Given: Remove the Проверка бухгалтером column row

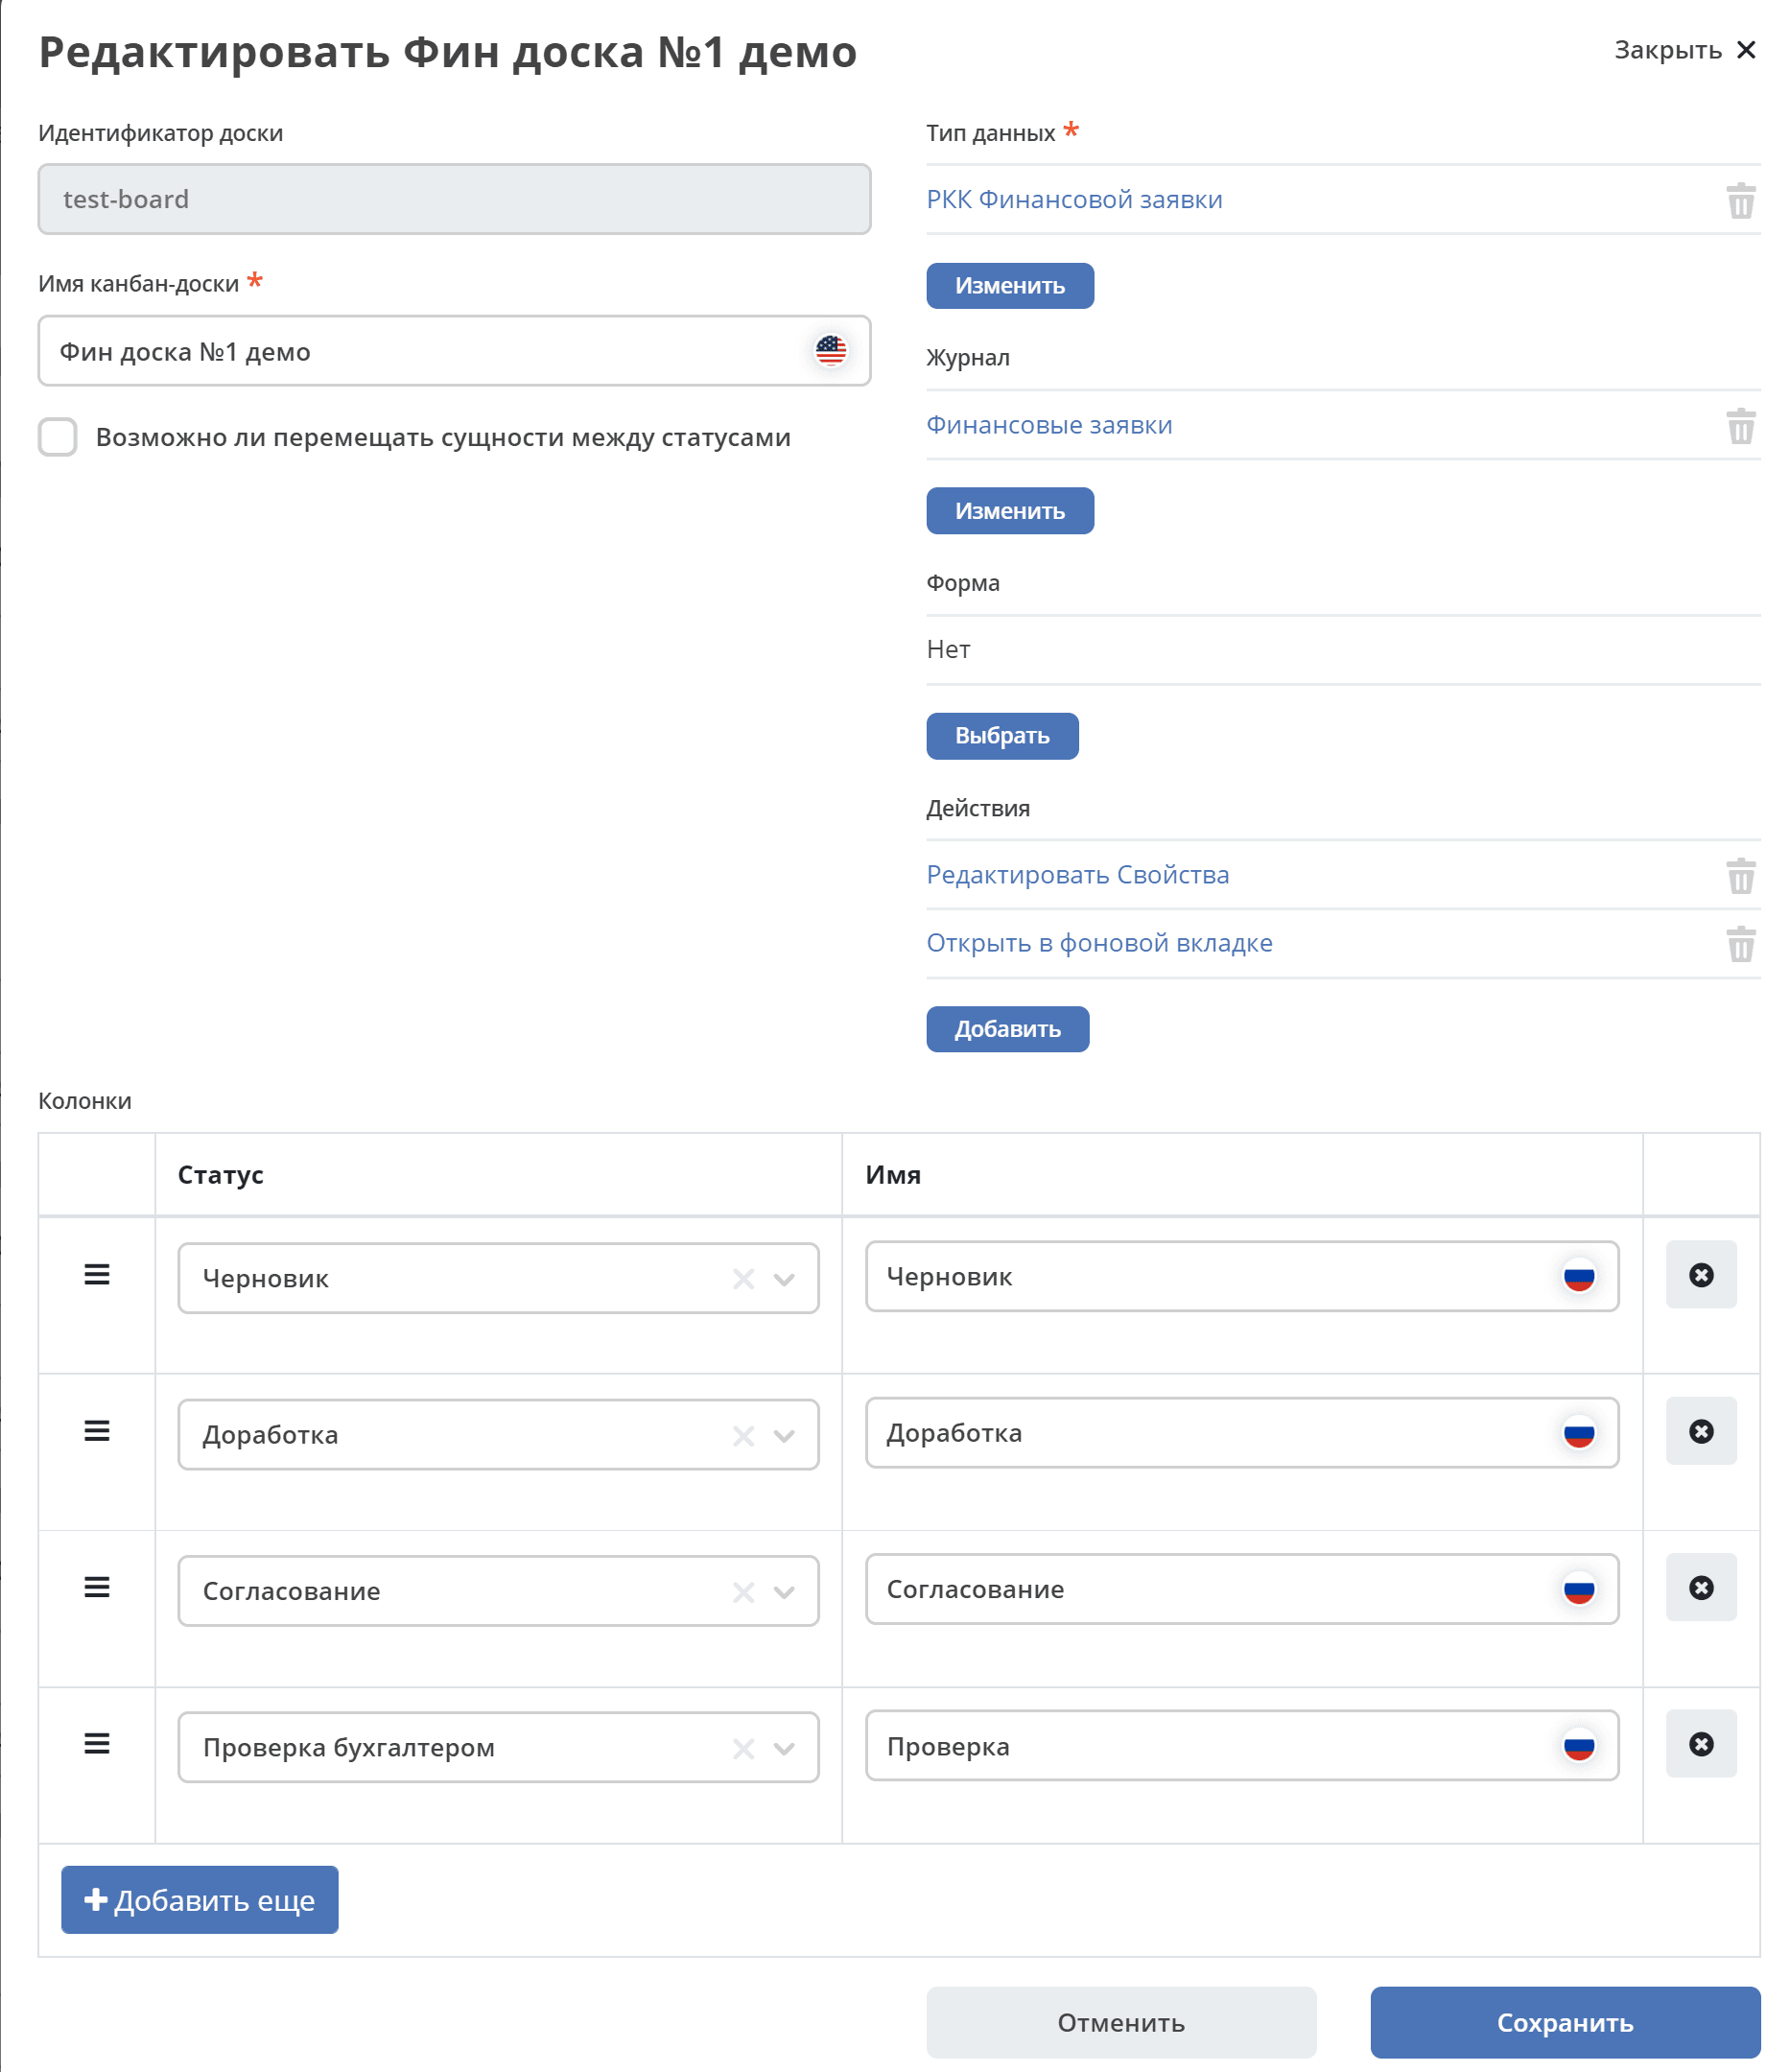Looking at the screenshot, I should click(1700, 1744).
